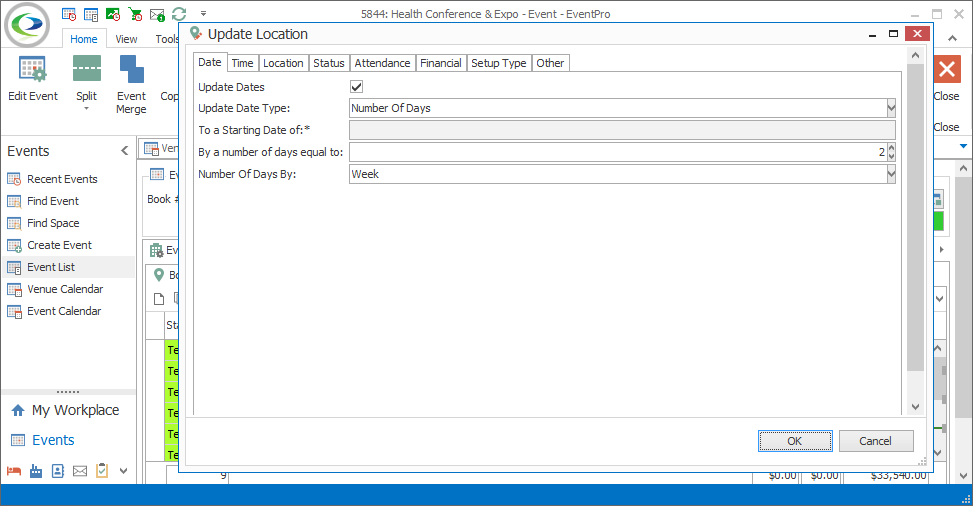Click the clipboard checkmark tasks icon
The height and width of the screenshot is (506, 973).
pos(102,471)
